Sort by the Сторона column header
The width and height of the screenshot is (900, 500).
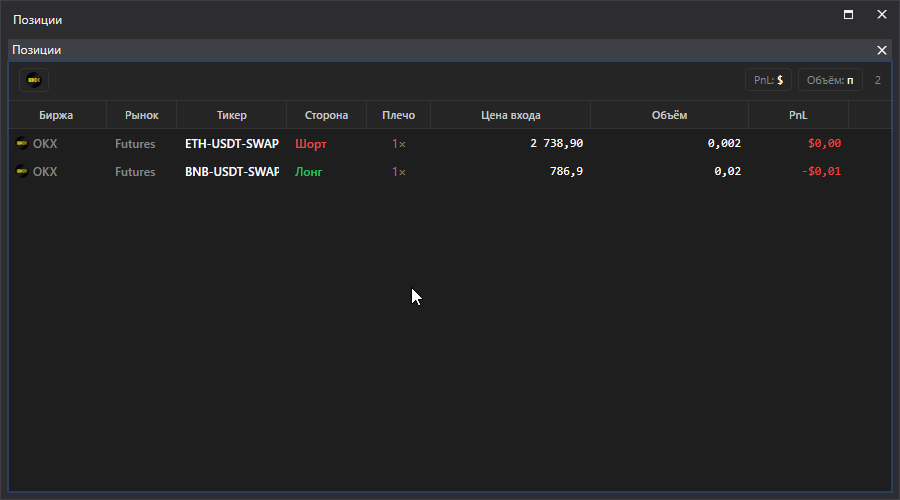pos(326,115)
